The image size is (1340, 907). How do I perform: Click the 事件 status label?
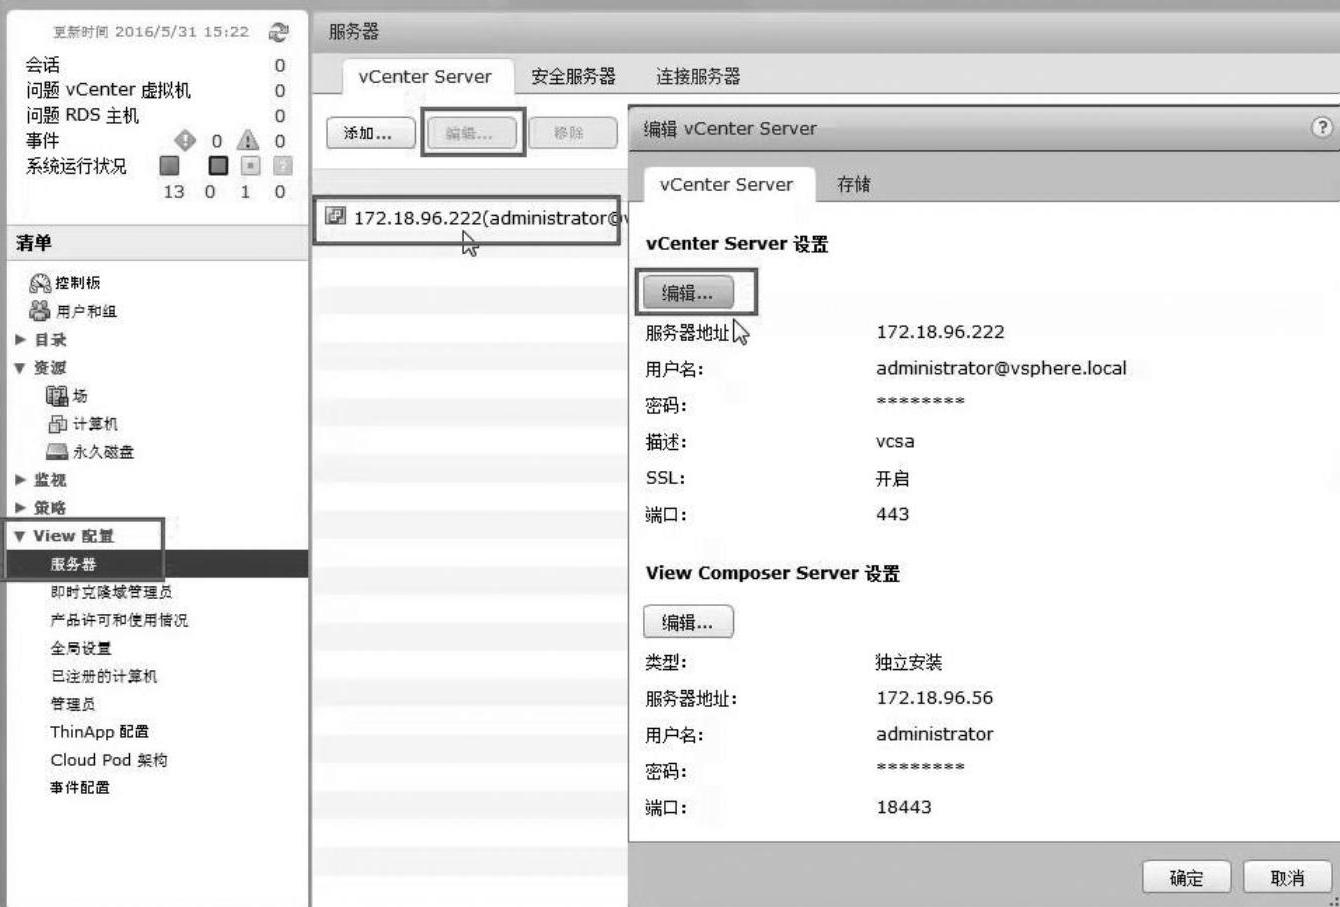(43, 140)
